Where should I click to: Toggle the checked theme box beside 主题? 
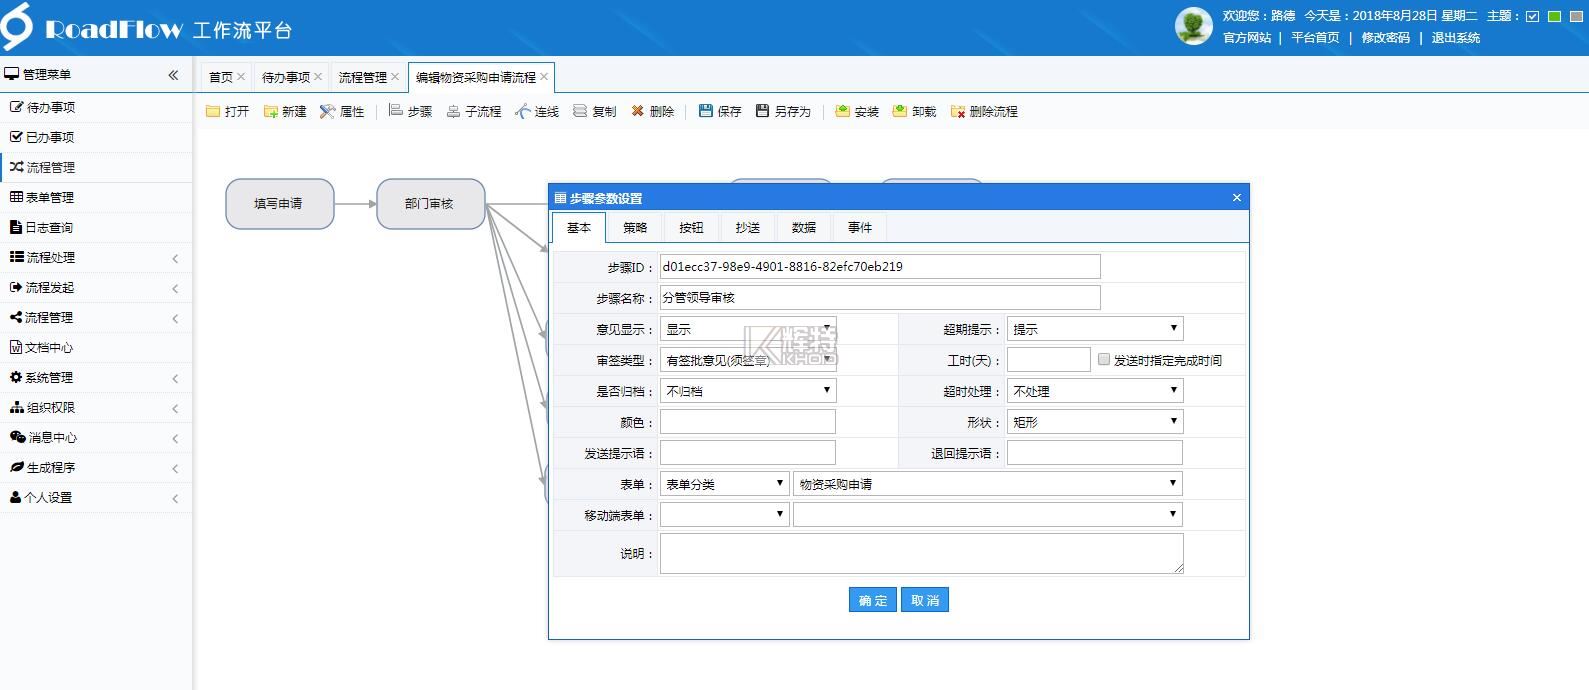pyautogui.click(x=1532, y=16)
